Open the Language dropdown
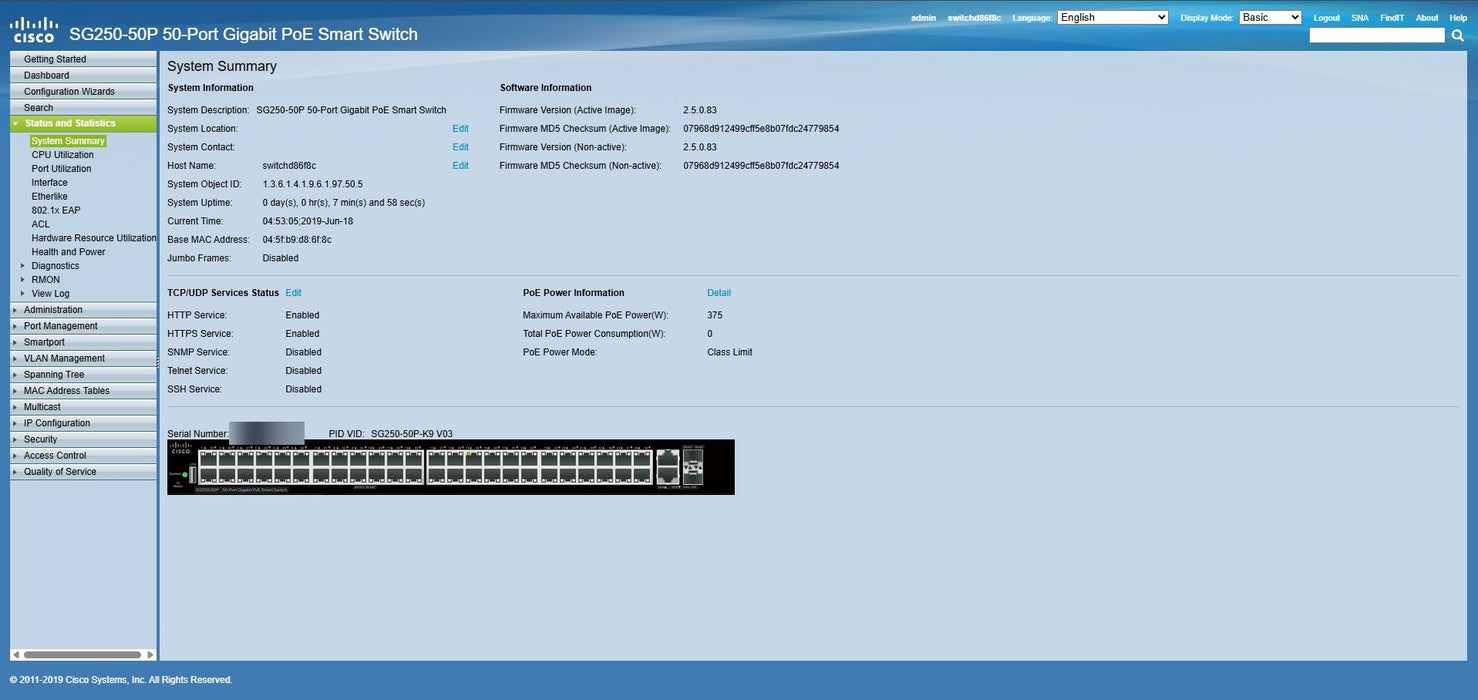The image size is (1478, 700). coord(1113,17)
